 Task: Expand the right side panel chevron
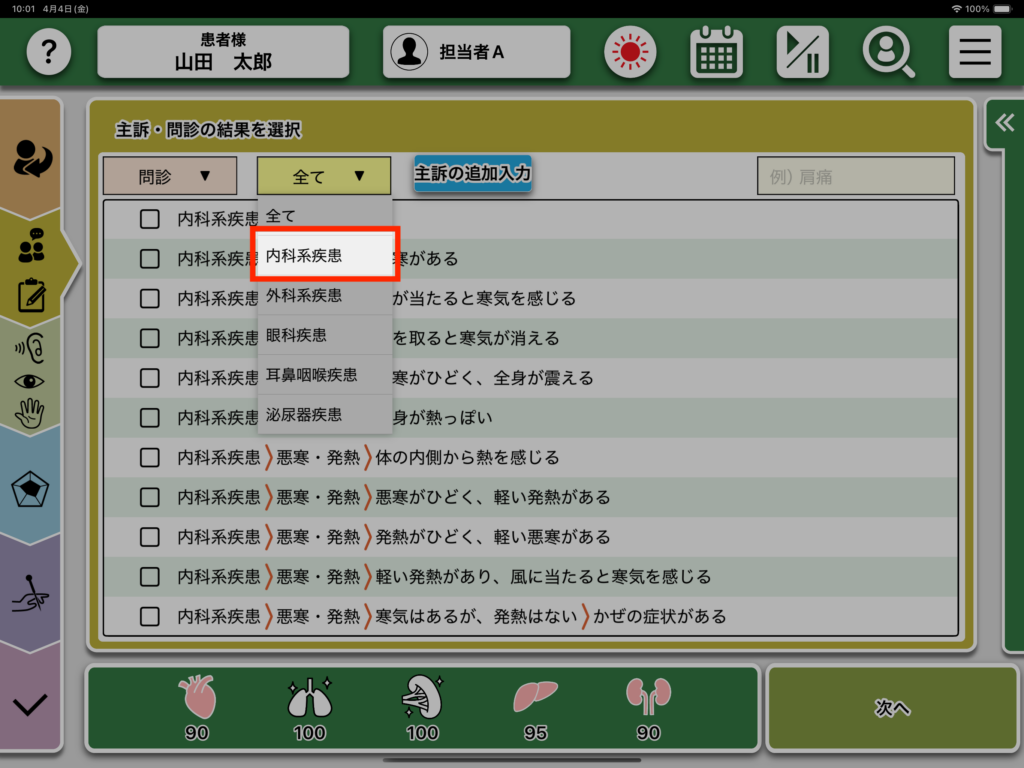point(1003,123)
